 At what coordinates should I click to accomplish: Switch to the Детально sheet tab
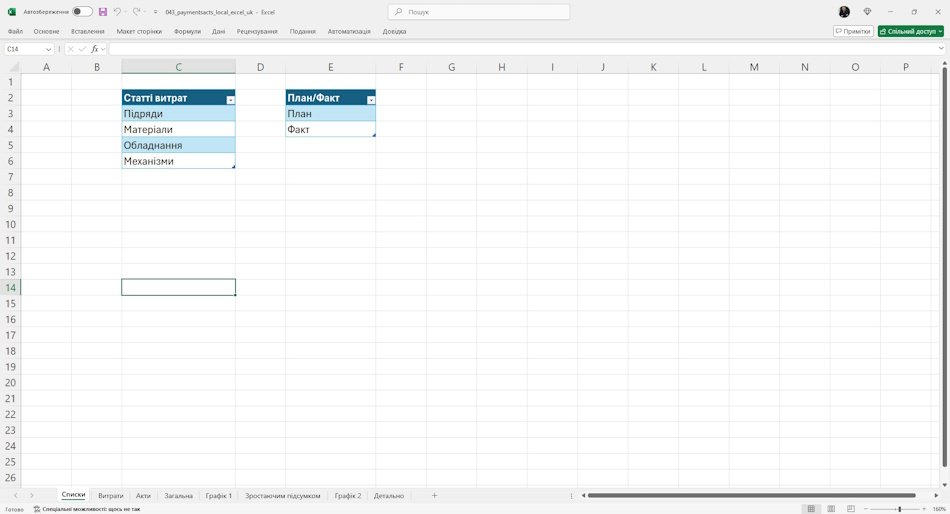(388, 495)
